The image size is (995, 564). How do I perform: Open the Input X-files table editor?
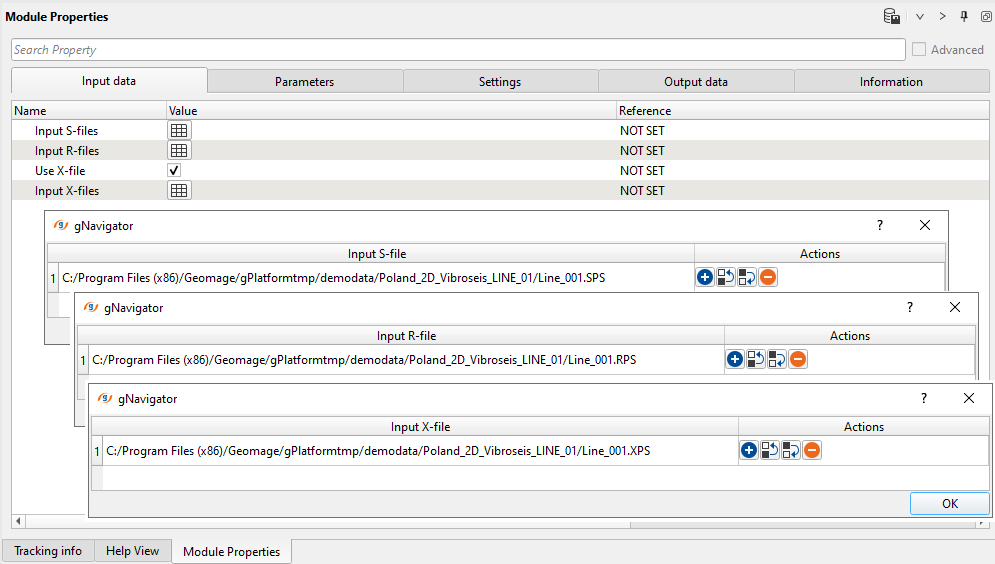click(x=179, y=191)
